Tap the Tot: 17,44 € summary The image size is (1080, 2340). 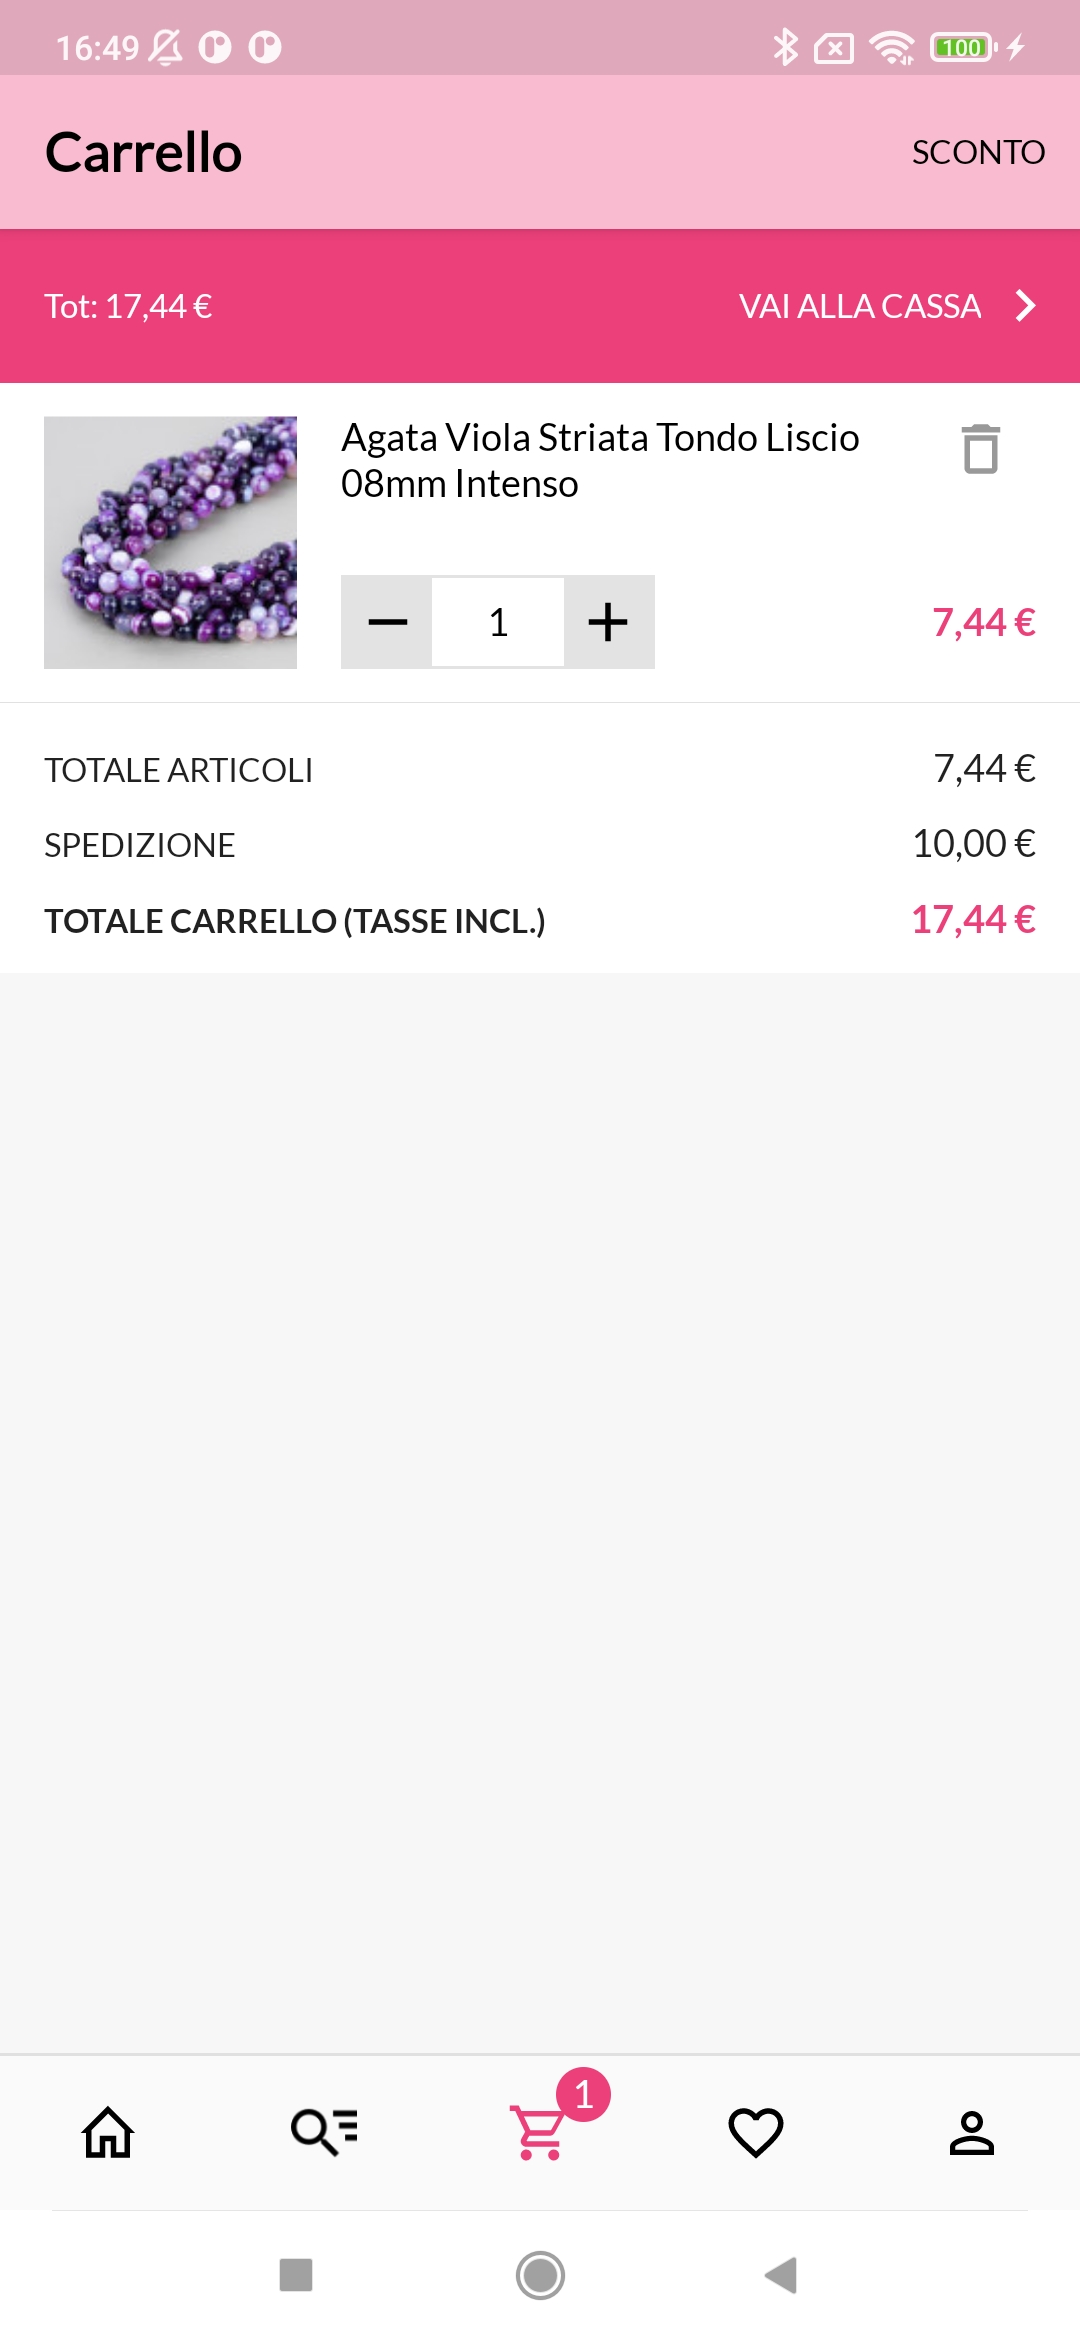128,306
